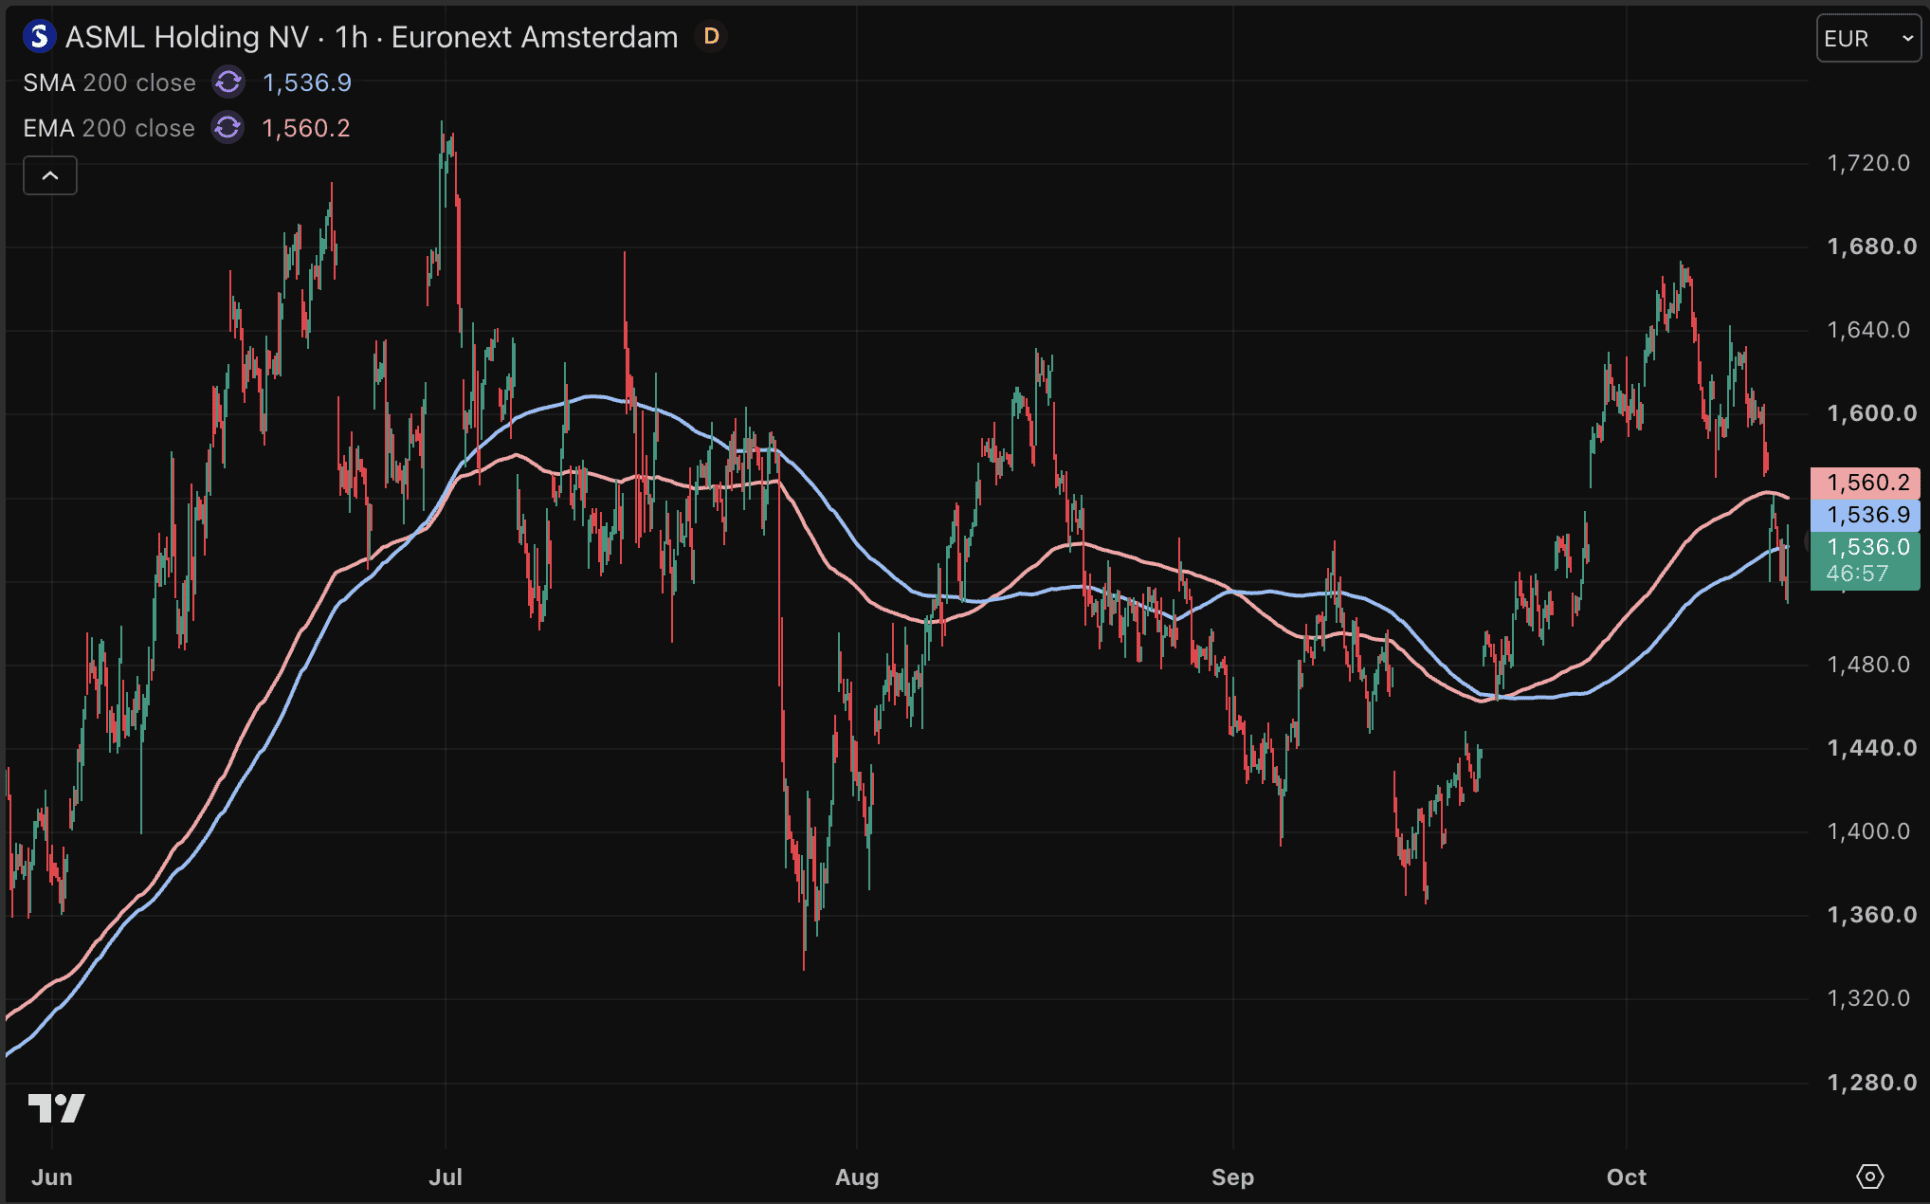Click the 1,600.0 price axis label

point(1871,413)
